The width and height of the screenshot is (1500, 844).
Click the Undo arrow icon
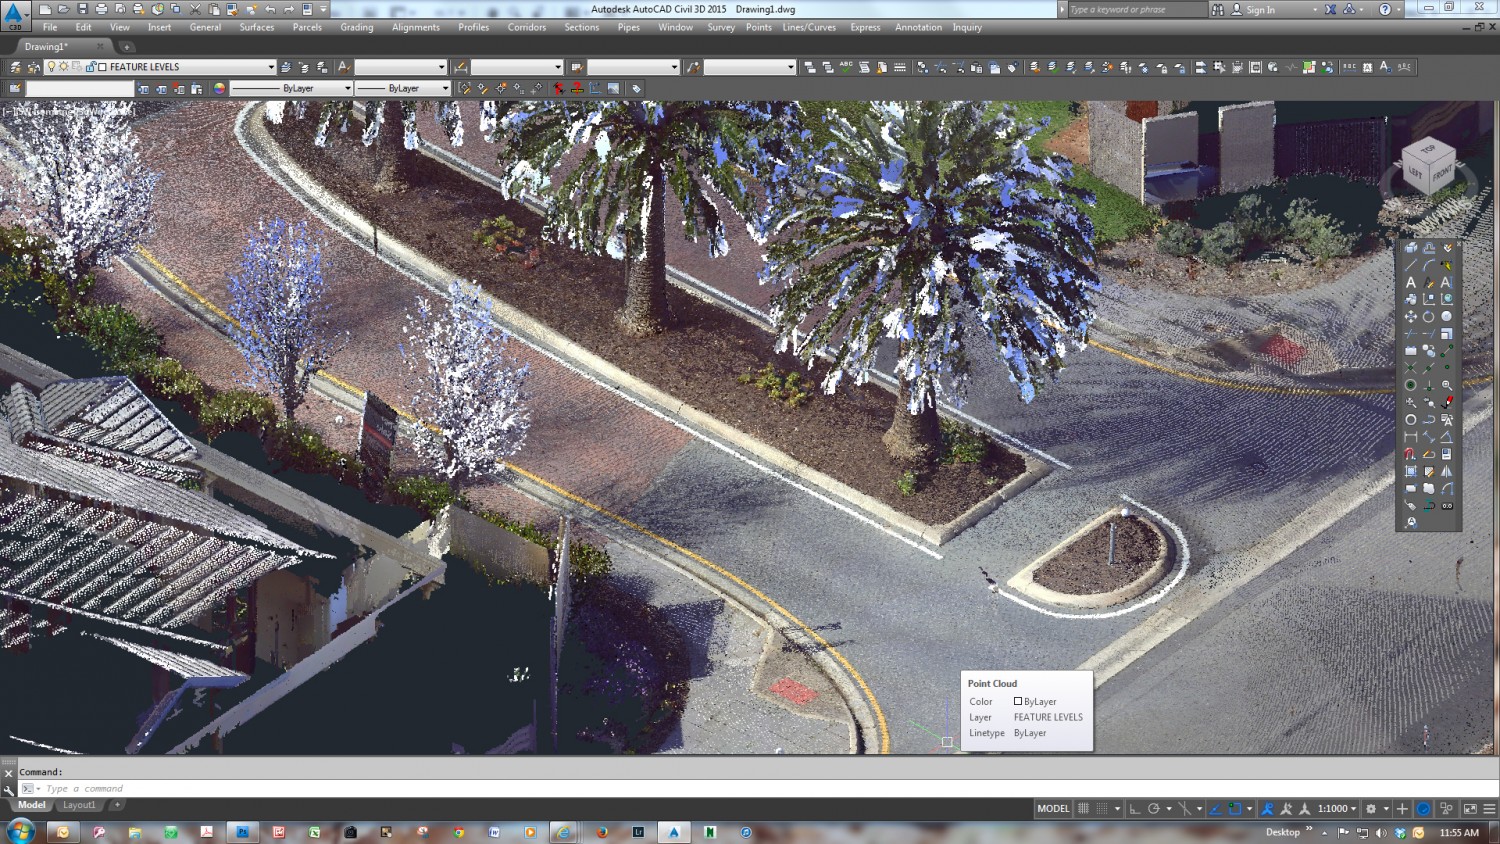(x=270, y=9)
